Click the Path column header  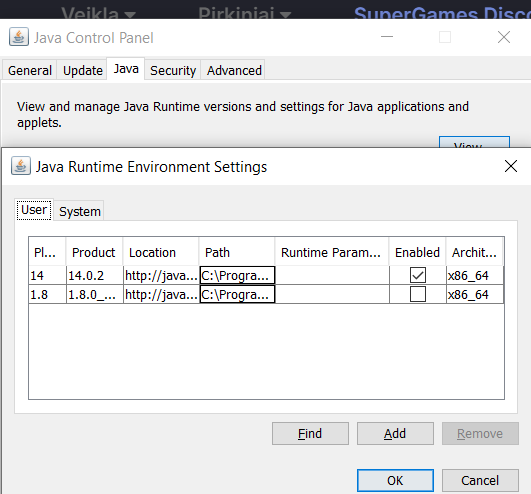coord(236,252)
